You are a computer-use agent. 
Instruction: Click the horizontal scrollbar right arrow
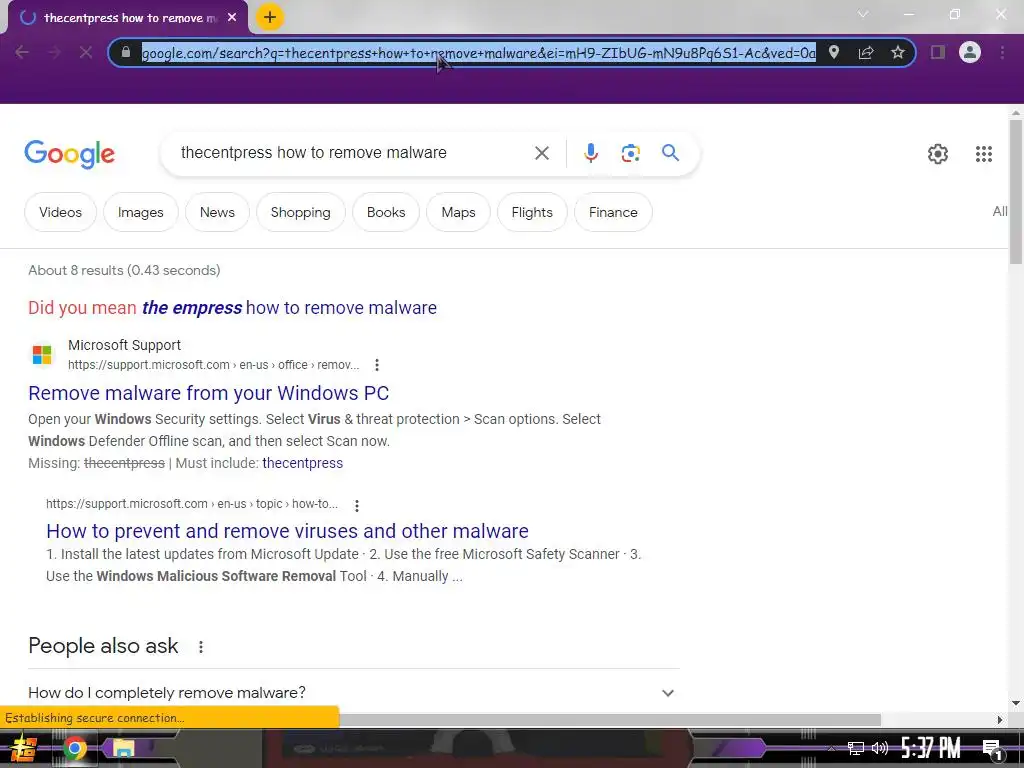point(999,720)
